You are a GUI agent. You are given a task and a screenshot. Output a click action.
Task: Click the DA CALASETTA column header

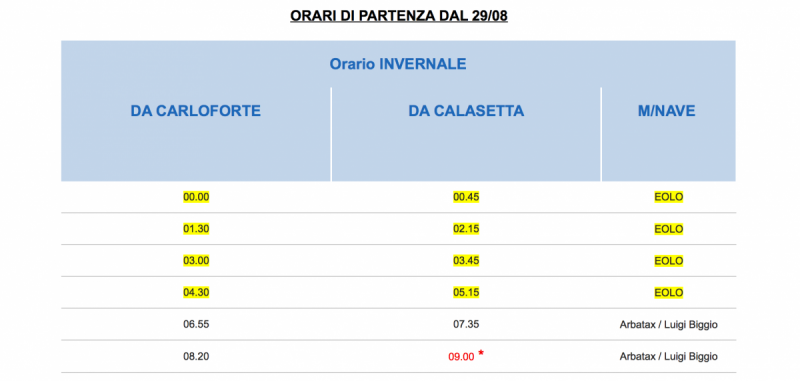pos(466,111)
